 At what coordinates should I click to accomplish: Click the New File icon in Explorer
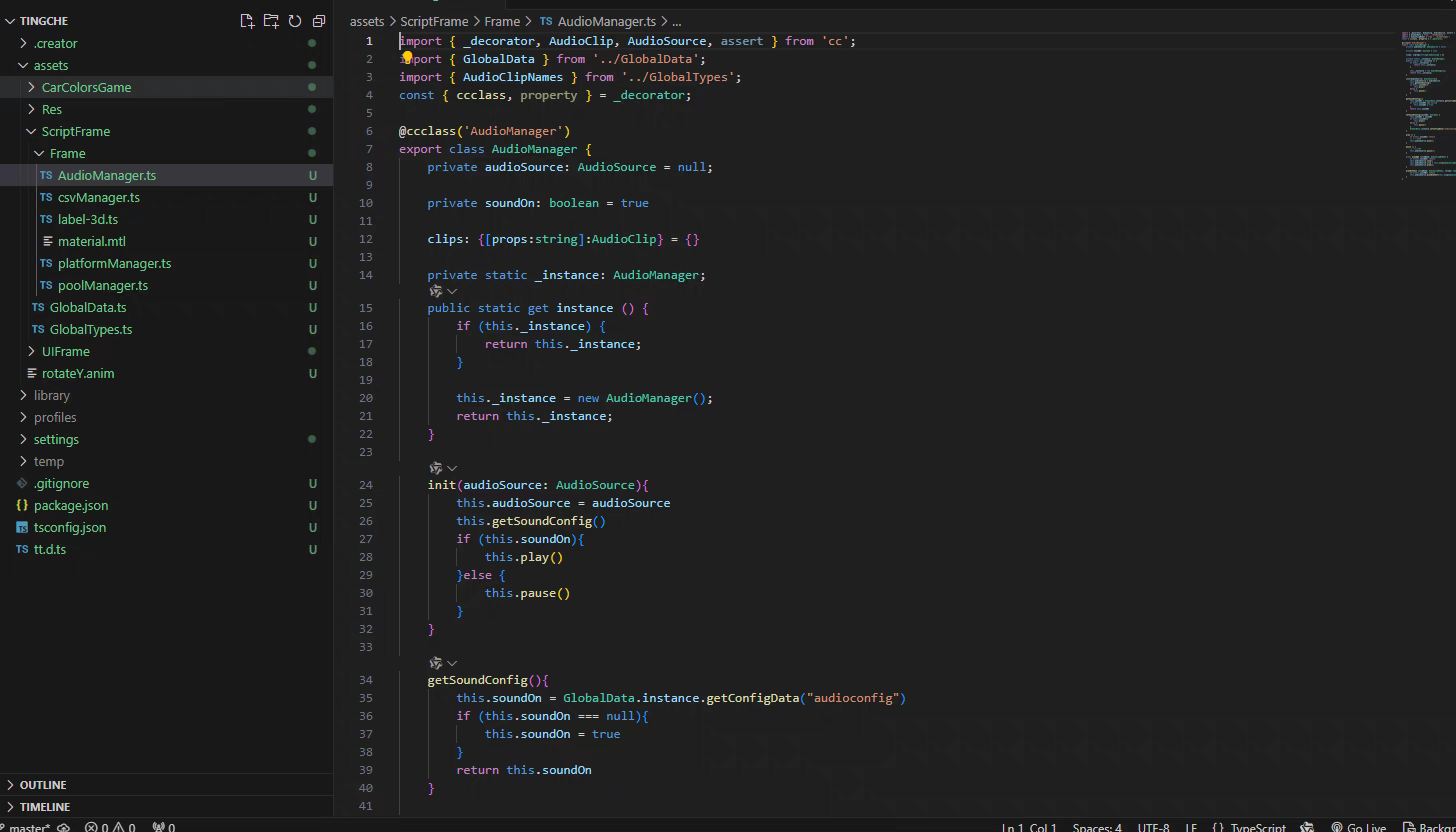[x=247, y=21]
